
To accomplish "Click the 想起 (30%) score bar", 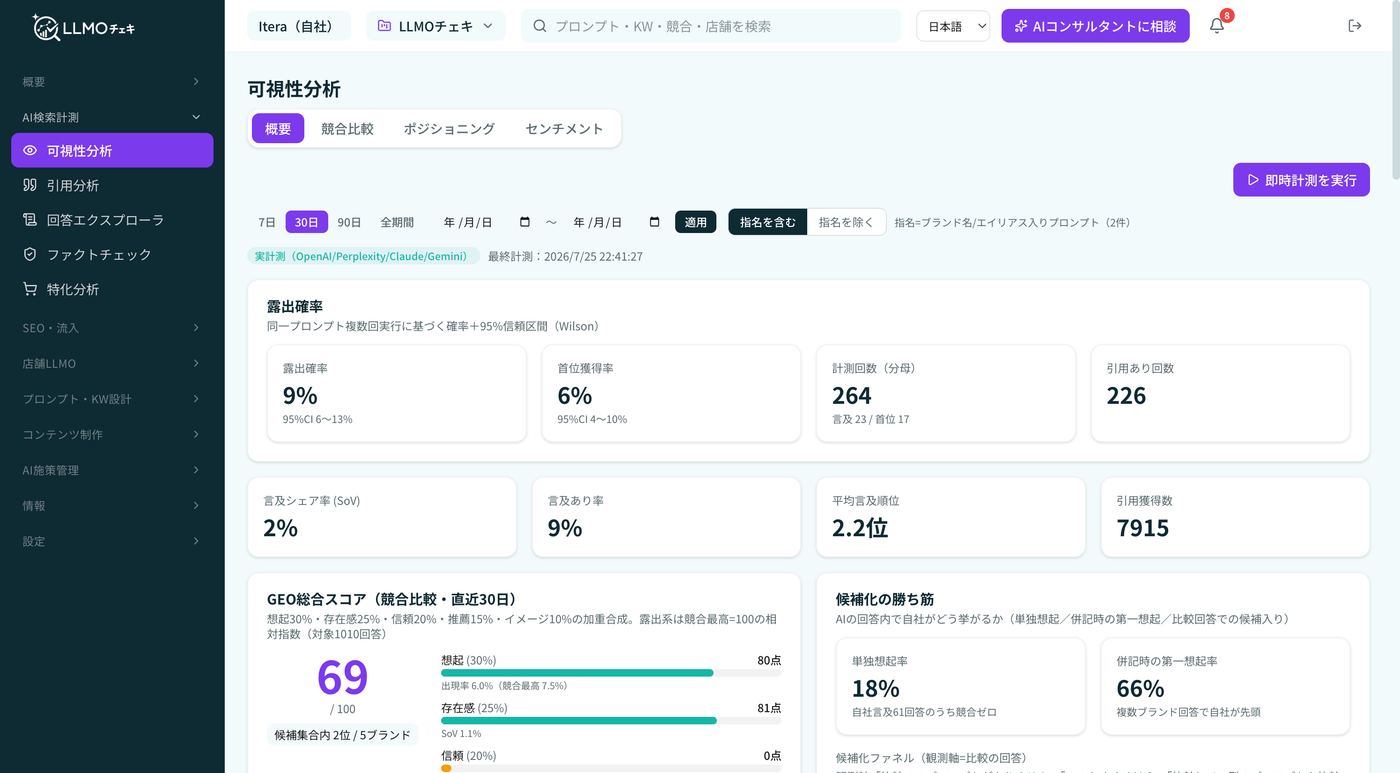I will [611, 673].
